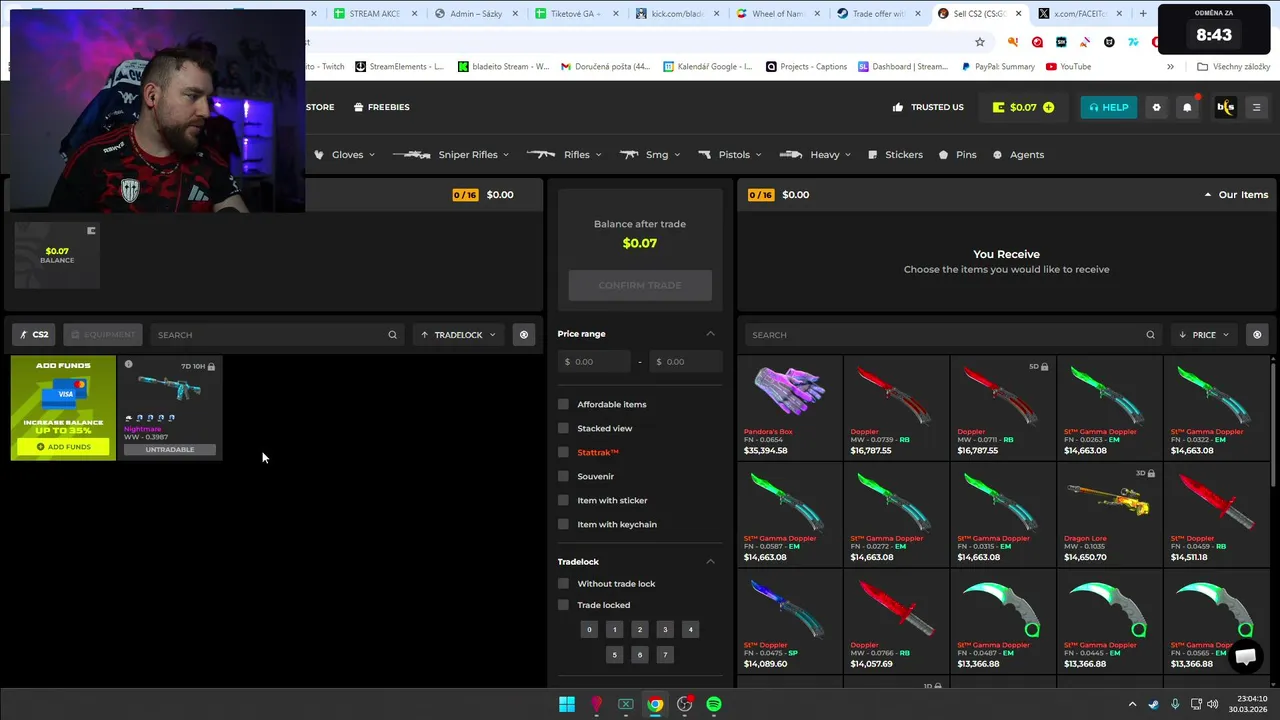This screenshot has height=720, width=1280.
Task: Click maximum price input field
Action: [x=685, y=362]
